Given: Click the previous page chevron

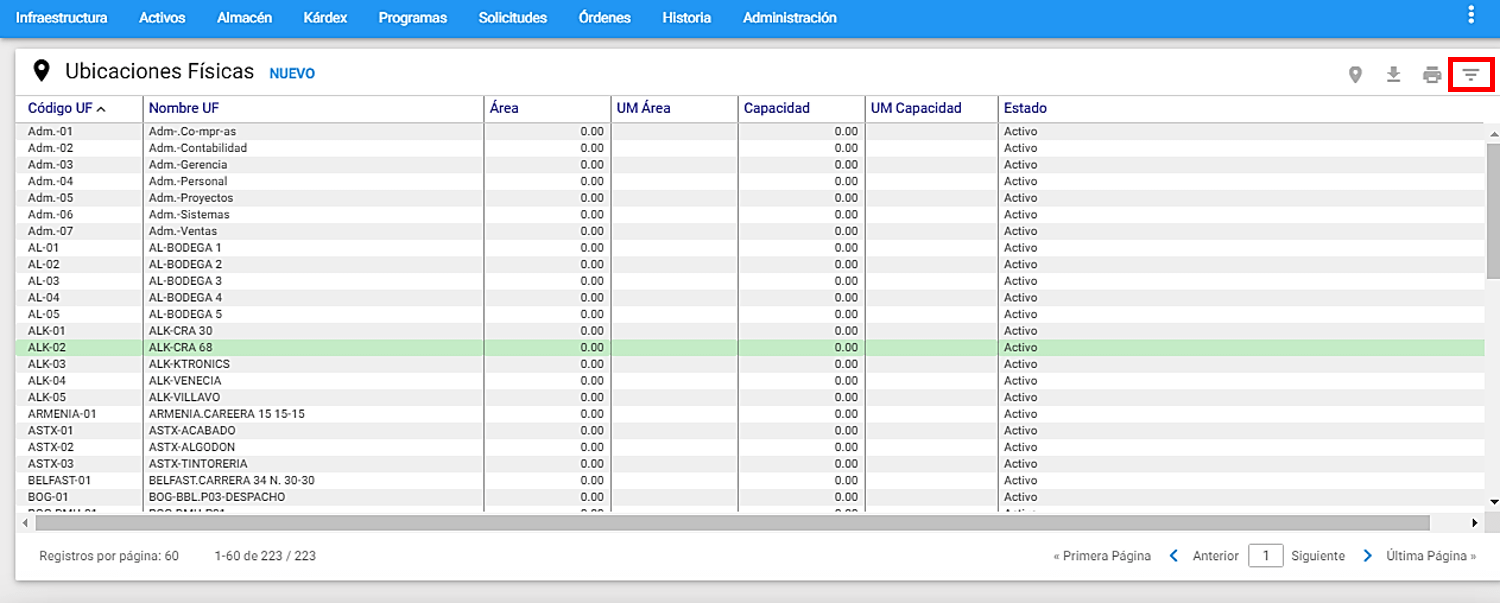Looking at the screenshot, I should tap(1174, 556).
